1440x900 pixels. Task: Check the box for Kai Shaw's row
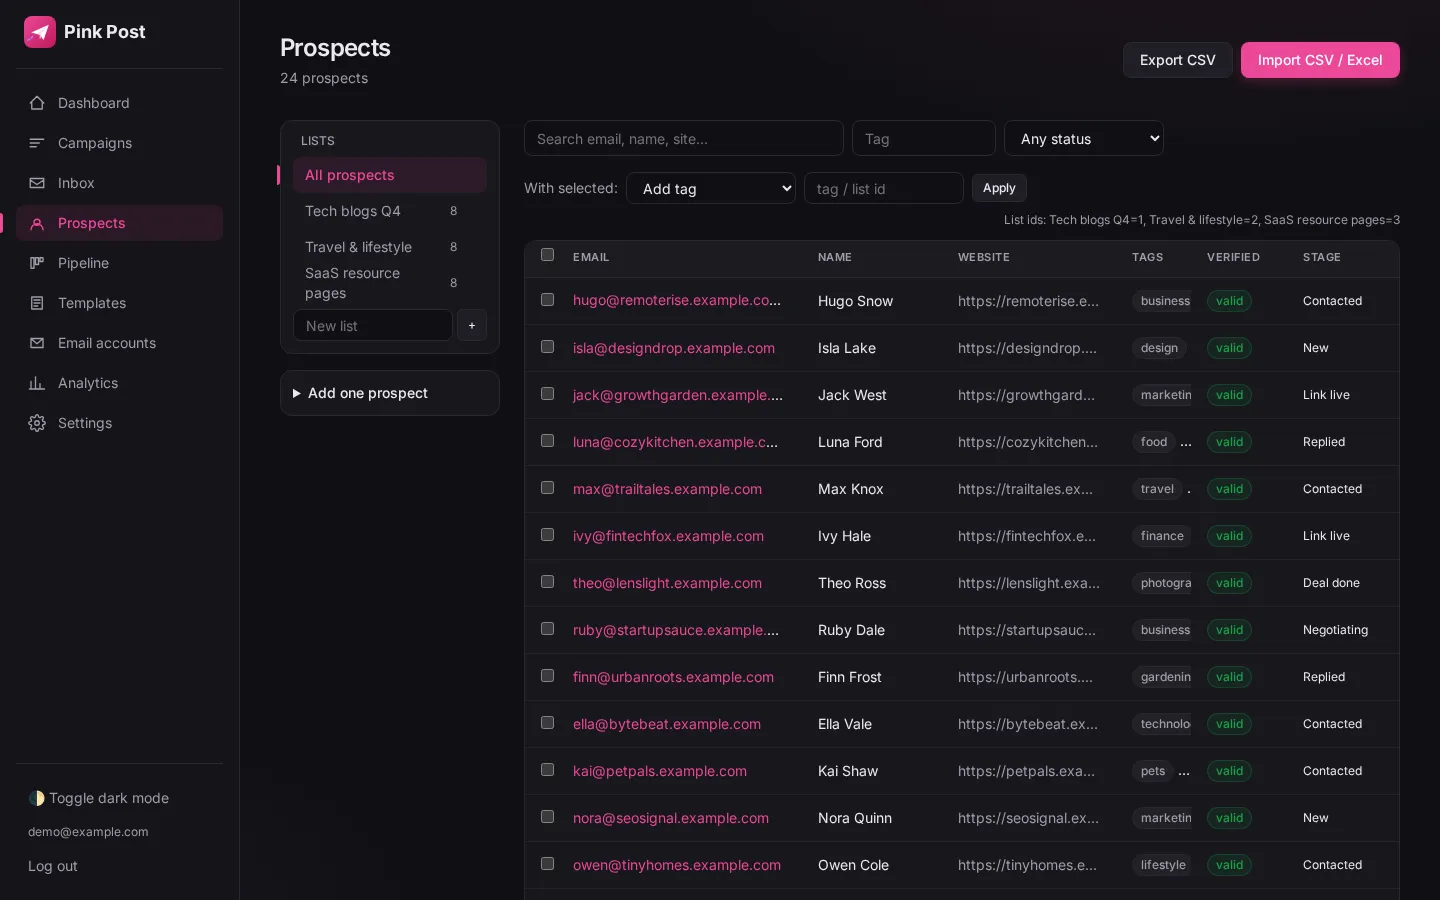click(547, 770)
